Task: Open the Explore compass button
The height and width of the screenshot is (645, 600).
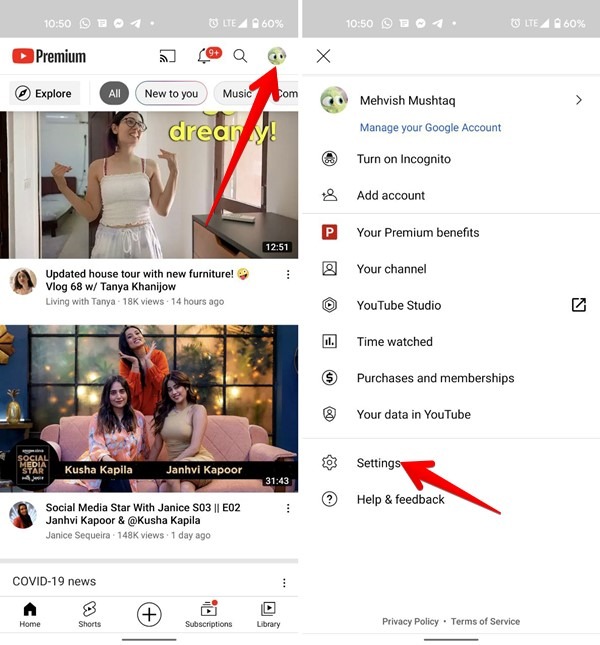Action: 44,93
